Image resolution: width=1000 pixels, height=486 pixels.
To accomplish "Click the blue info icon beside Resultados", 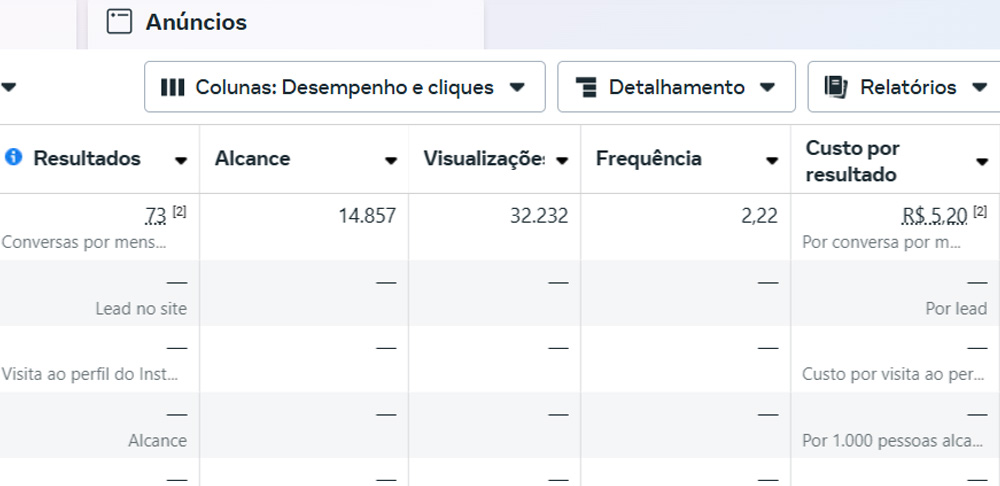I will (13, 158).
